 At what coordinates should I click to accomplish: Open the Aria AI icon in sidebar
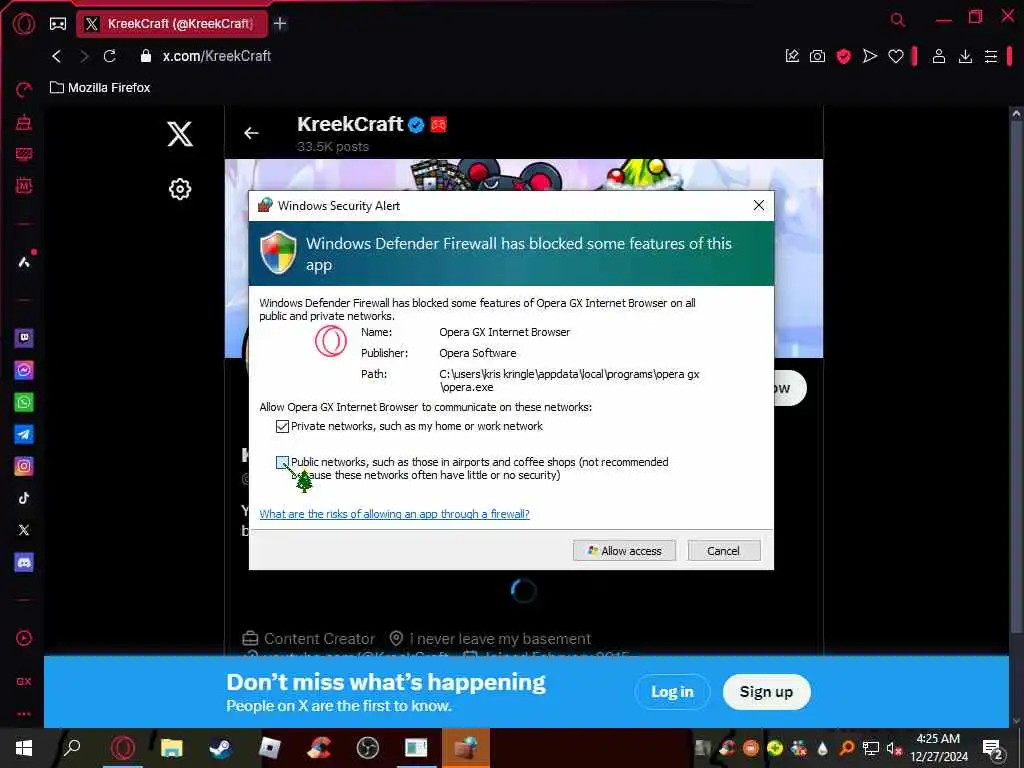(x=24, y=262)
